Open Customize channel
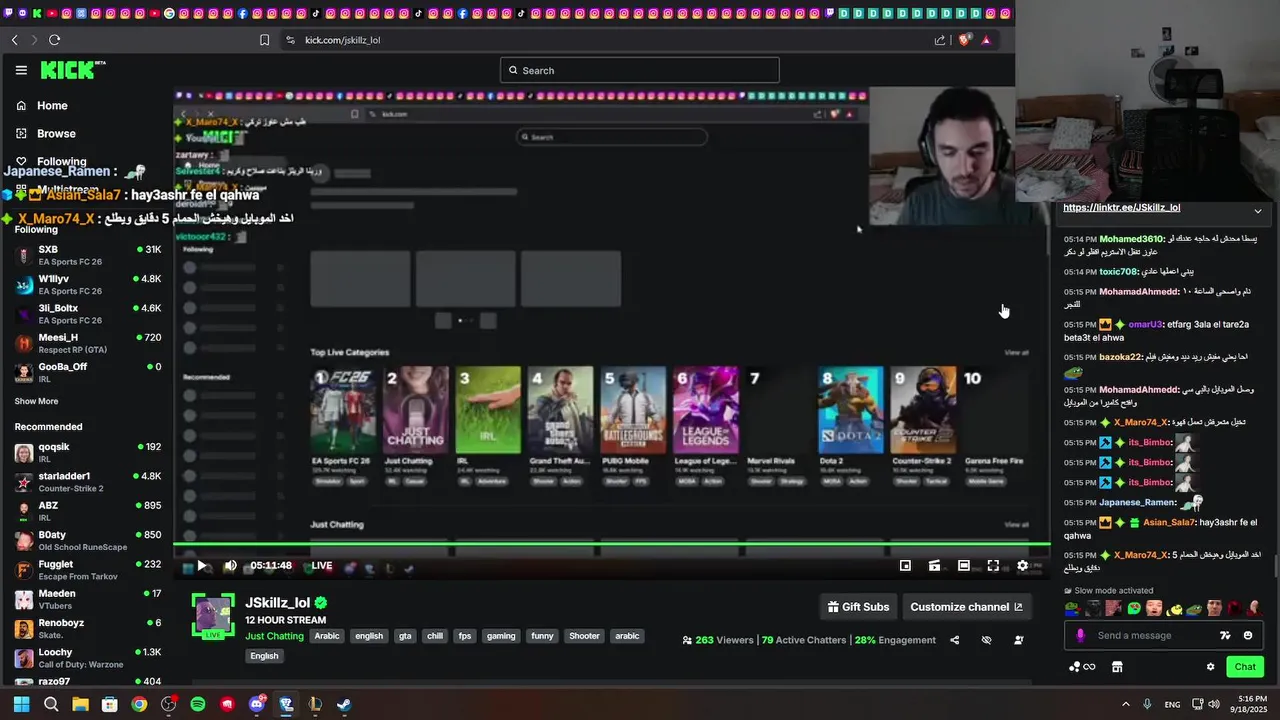This screenshot has height=720, width=1280. [966, 607]
